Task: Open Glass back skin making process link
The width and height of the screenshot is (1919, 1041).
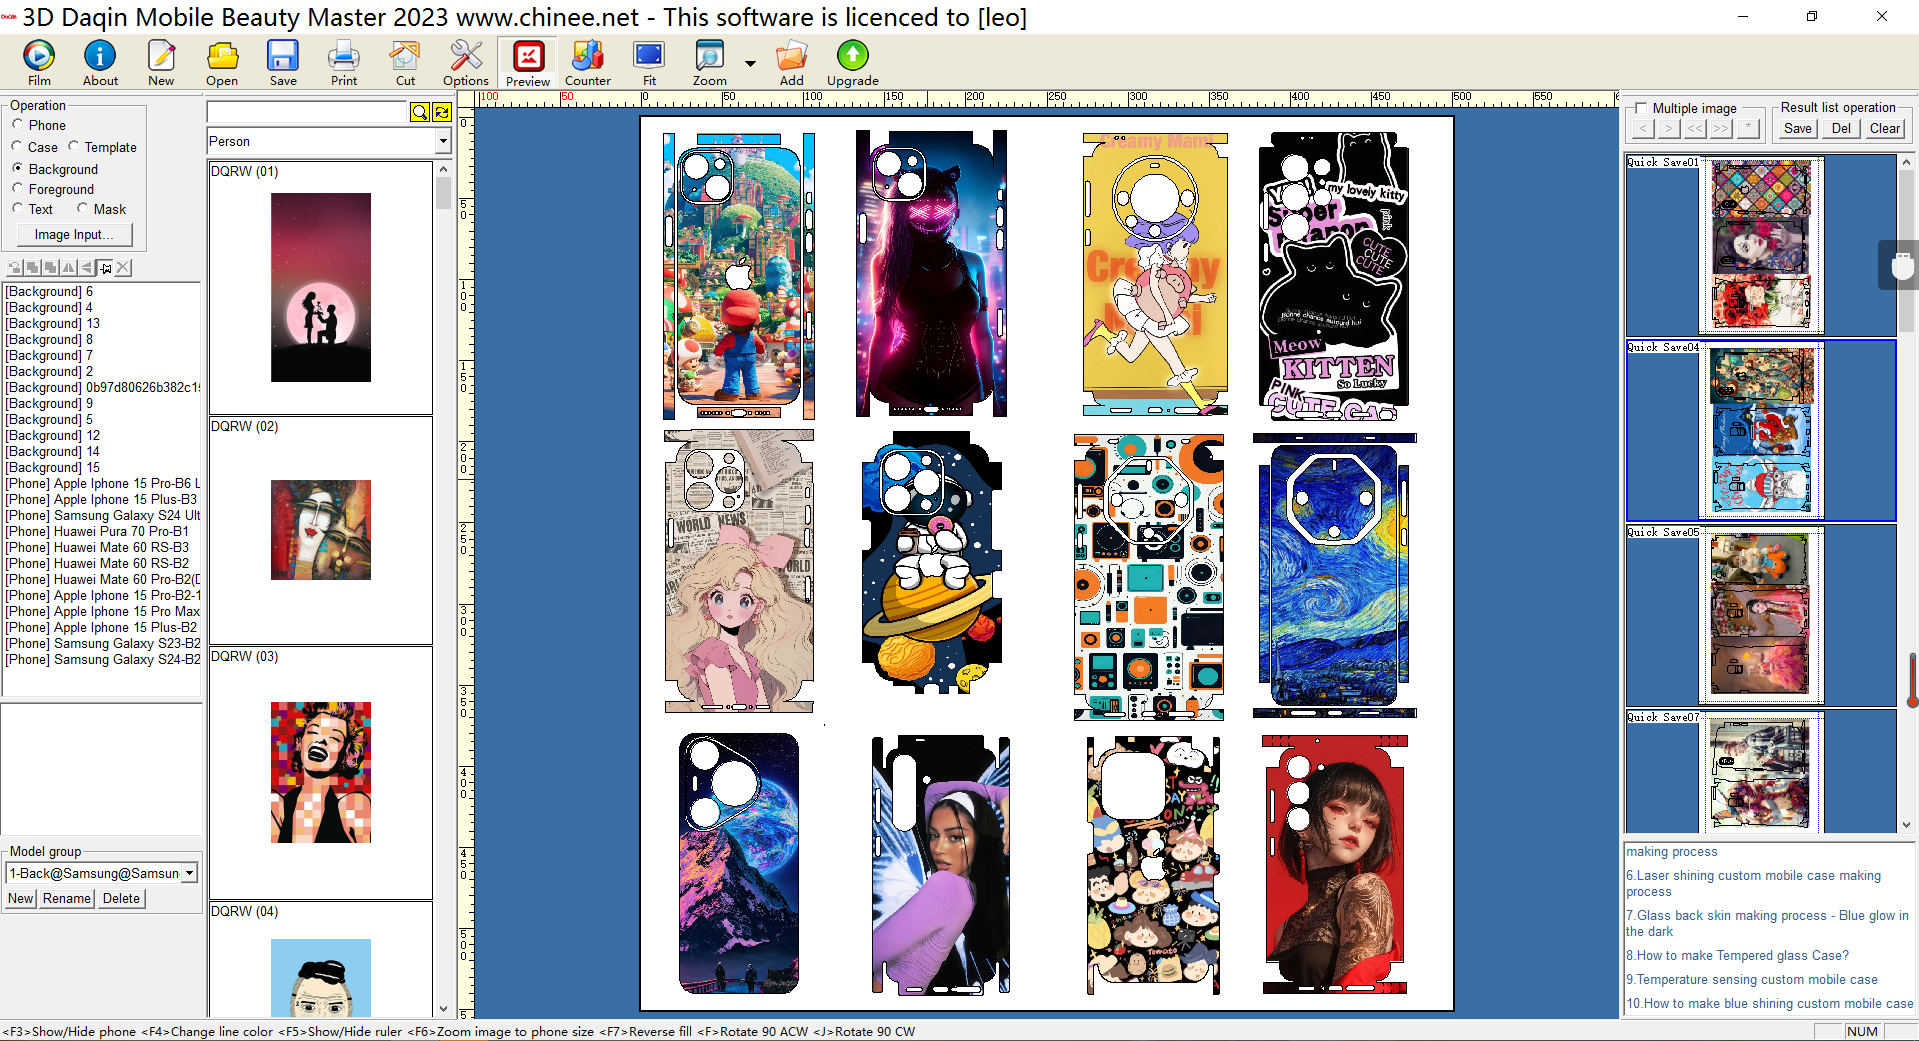Action: [1767, 923]
